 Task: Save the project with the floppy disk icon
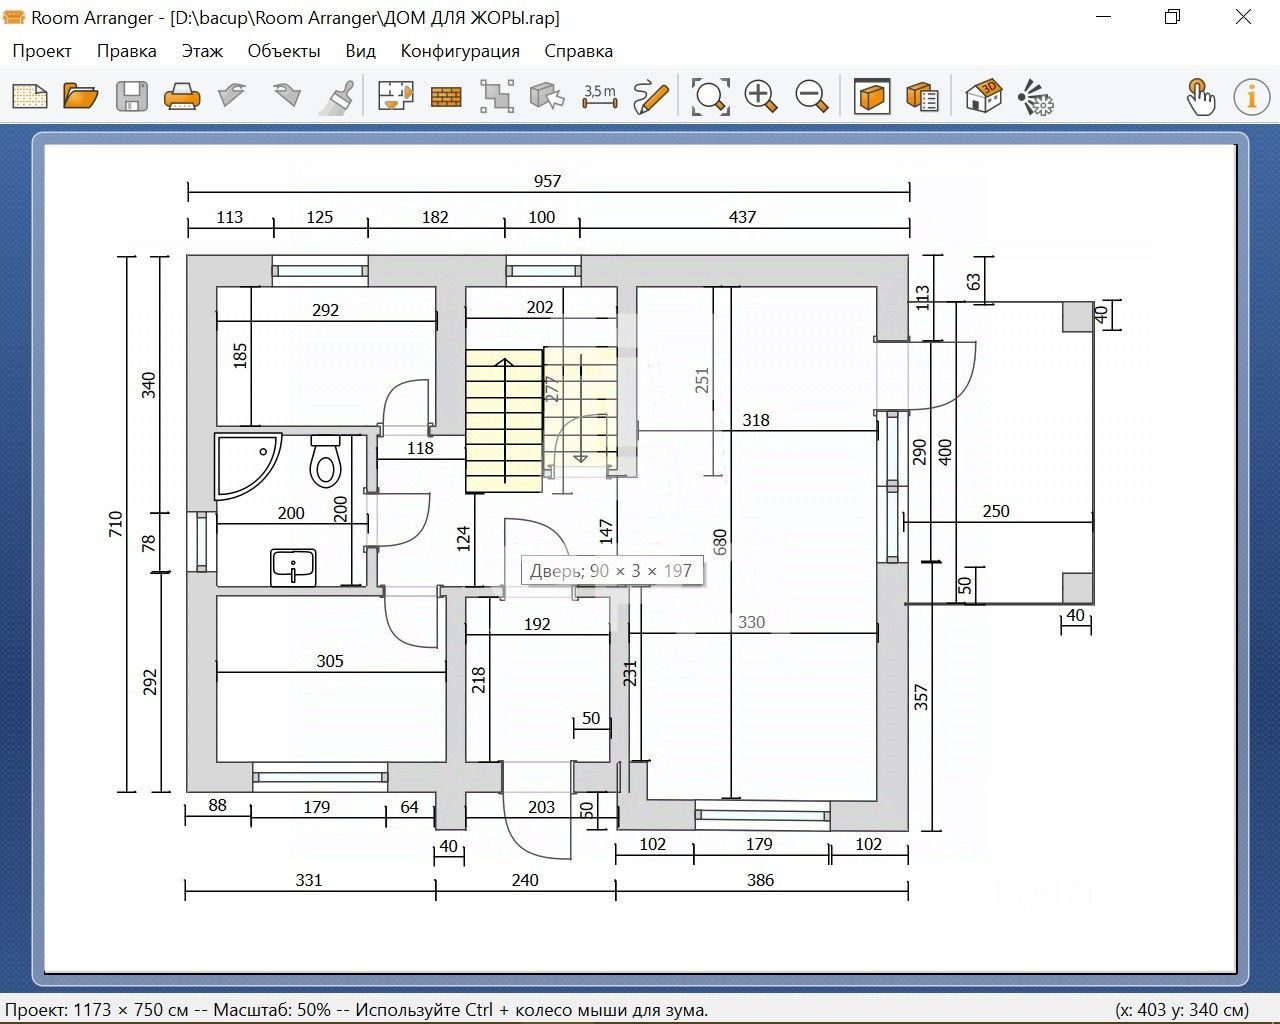(x=132, y=97)
